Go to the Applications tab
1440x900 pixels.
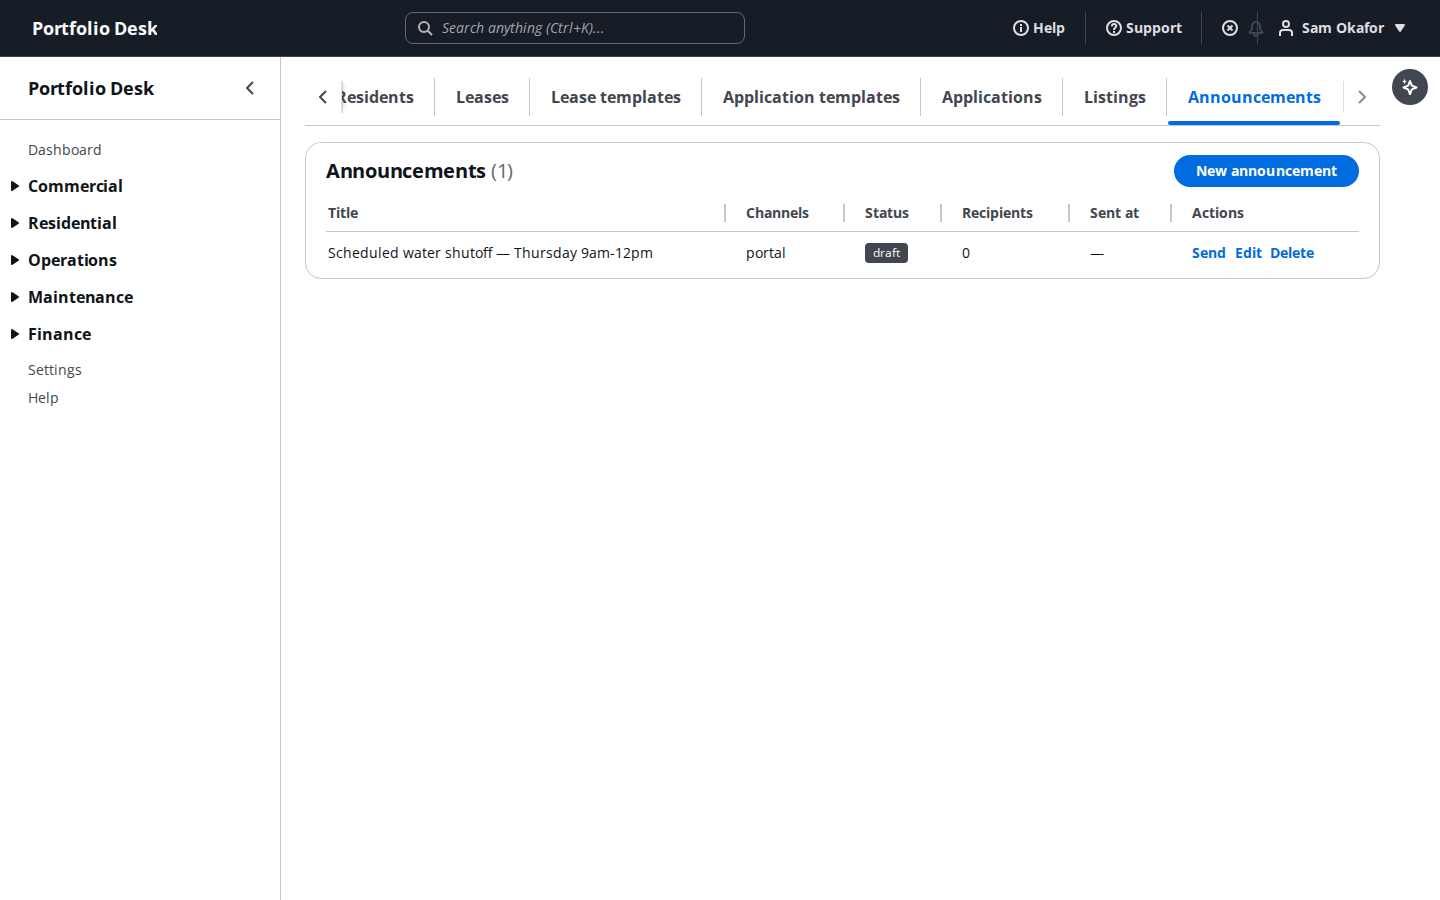coord(992,97)
